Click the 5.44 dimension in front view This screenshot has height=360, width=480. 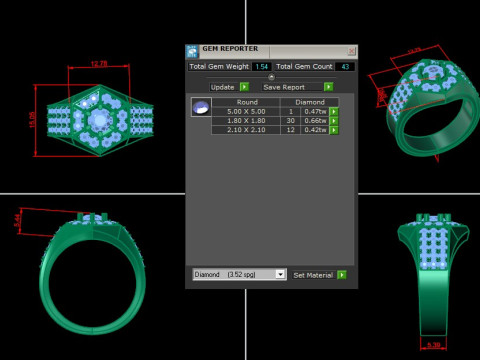pos(17,220)
